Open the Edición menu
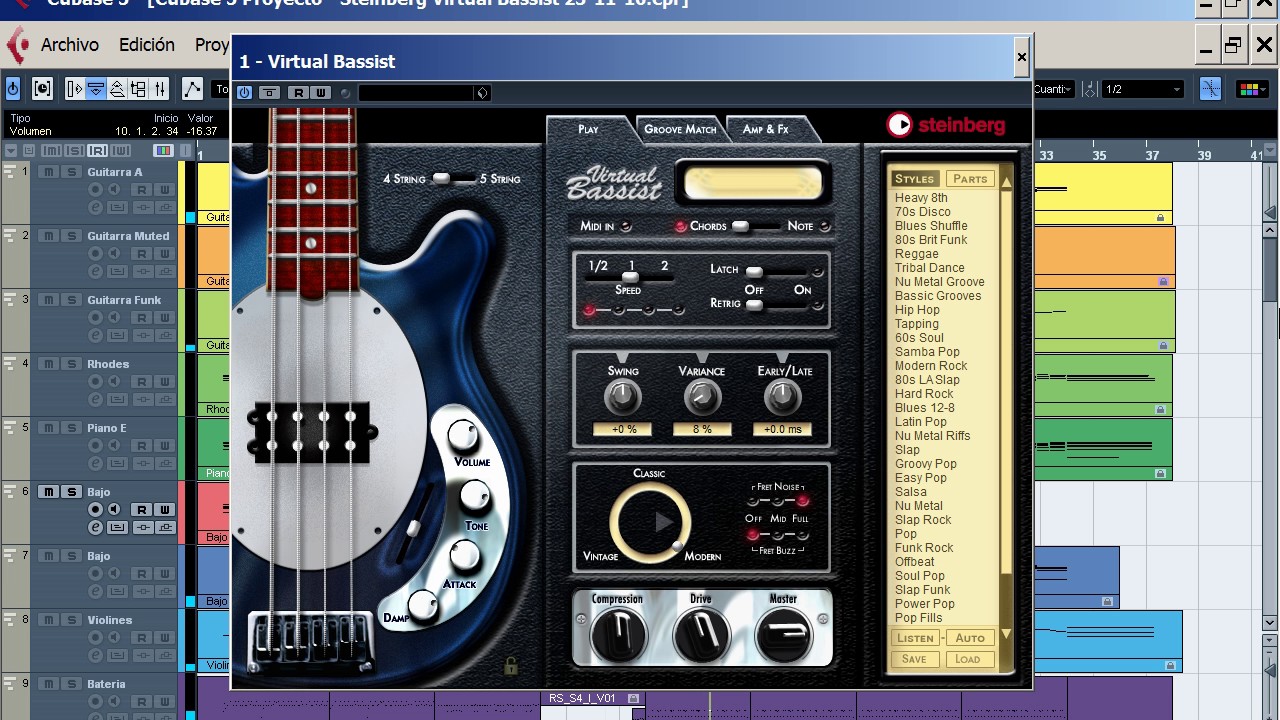Viewport: 1280px width, 720px height. pos(147,45)
